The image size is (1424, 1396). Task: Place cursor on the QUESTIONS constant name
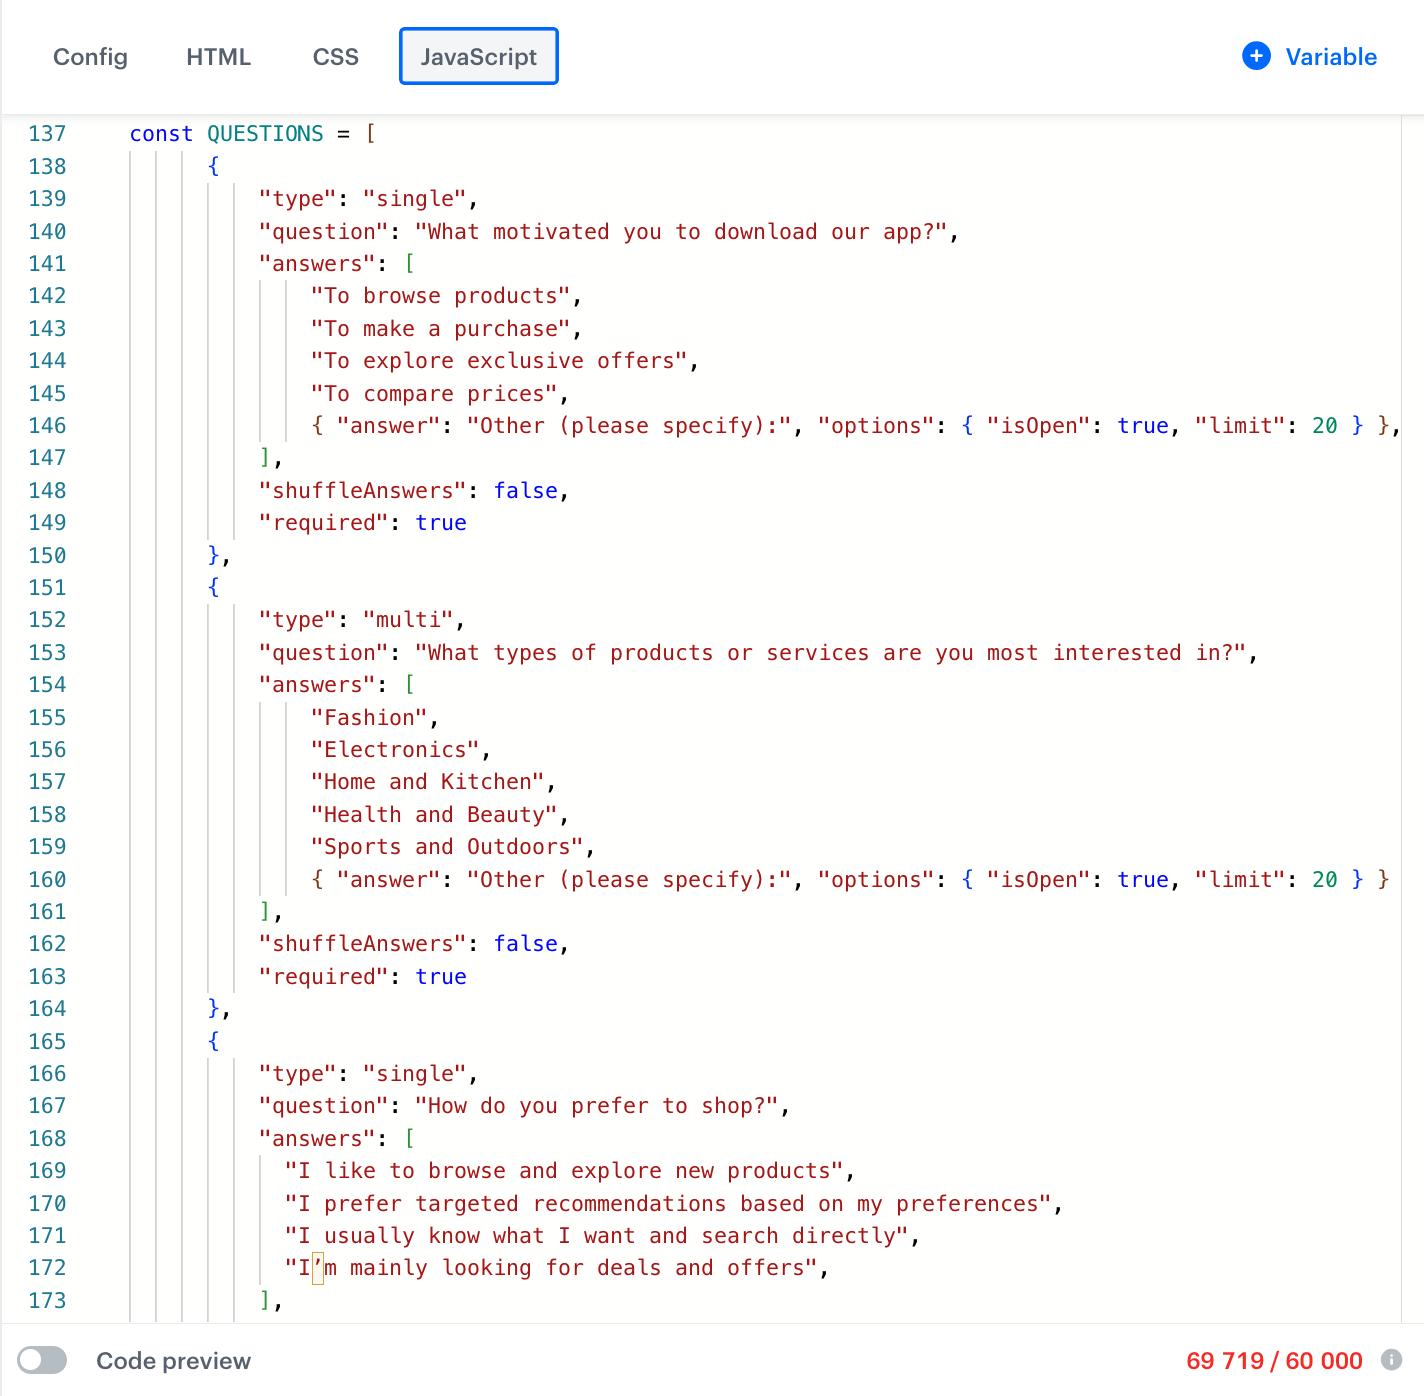tap(265, 133)
